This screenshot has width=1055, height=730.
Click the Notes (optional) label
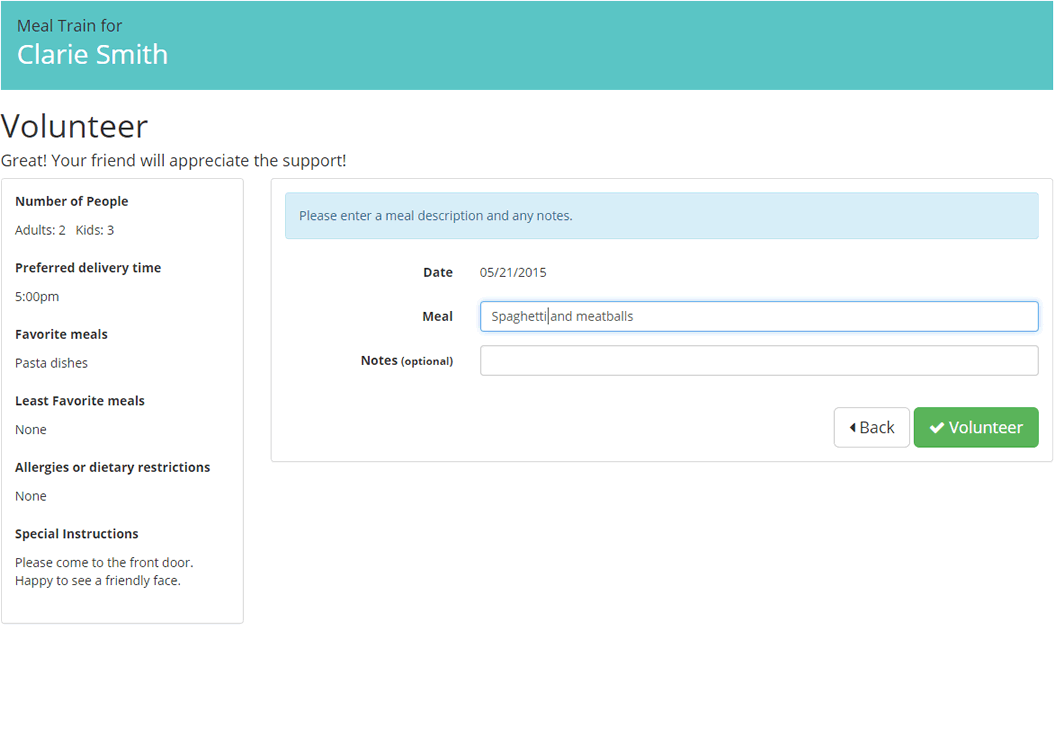406,360
